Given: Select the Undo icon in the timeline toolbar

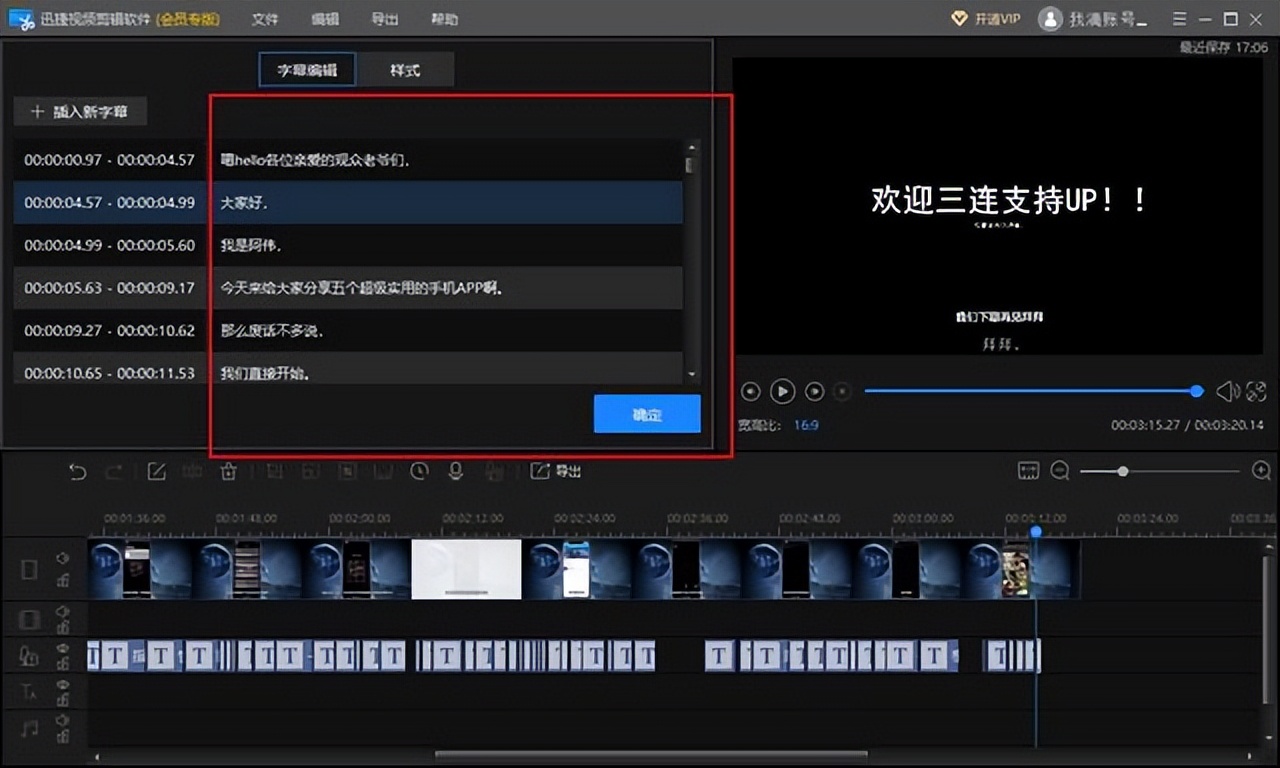Looking at the screenshot, I should pos(78,471).
